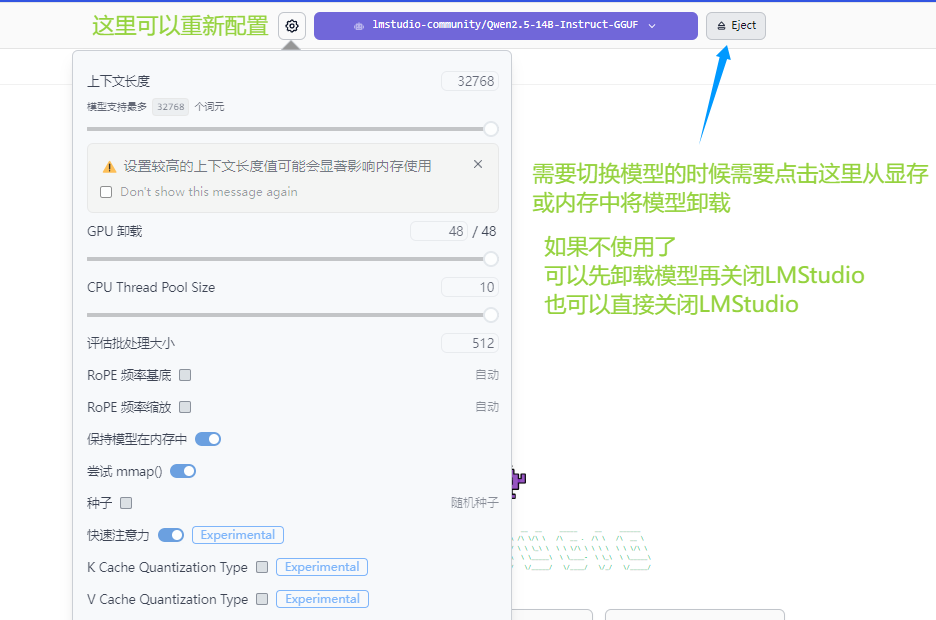The image size is (936, 620).
Task: Click the CPU Thread Pool Size slider handle
Action: [491, 315]
